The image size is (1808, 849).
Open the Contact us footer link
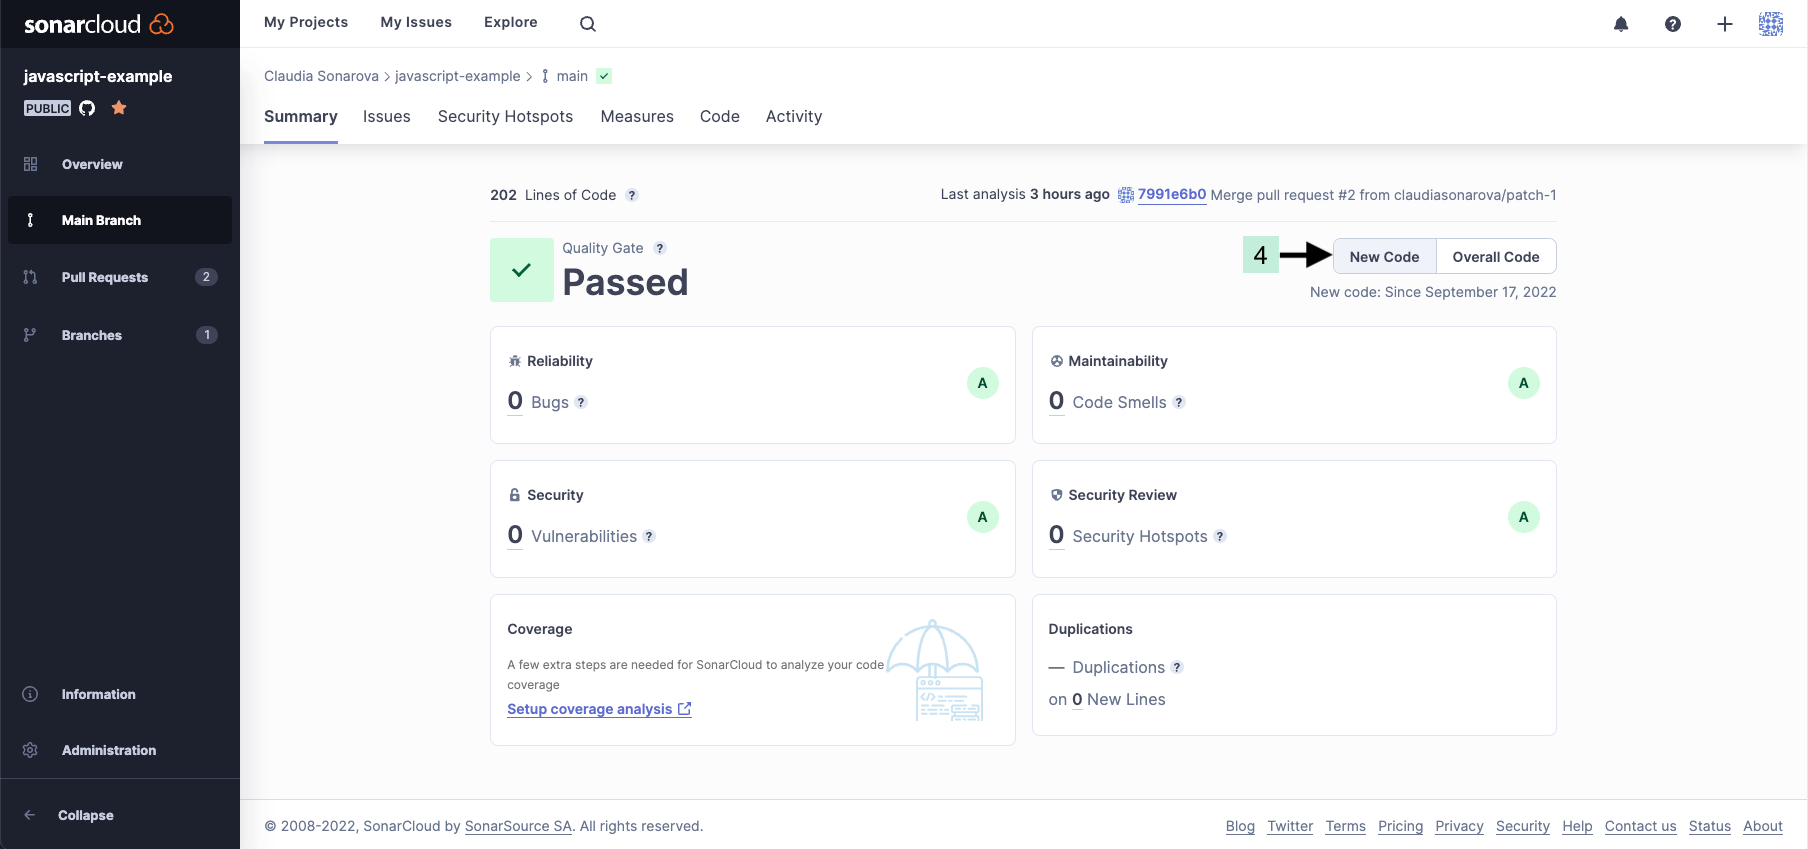1640,826
